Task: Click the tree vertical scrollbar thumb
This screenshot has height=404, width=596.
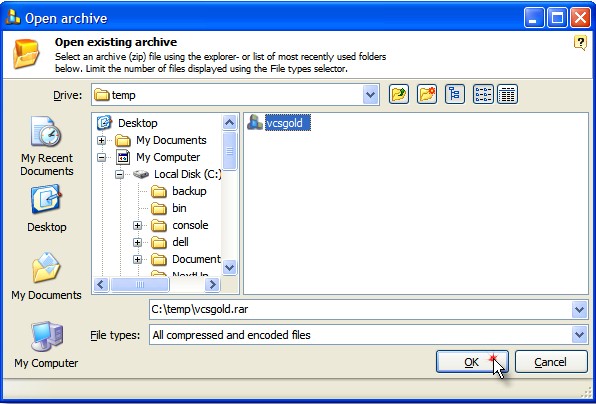Action: tap(230, 151)
